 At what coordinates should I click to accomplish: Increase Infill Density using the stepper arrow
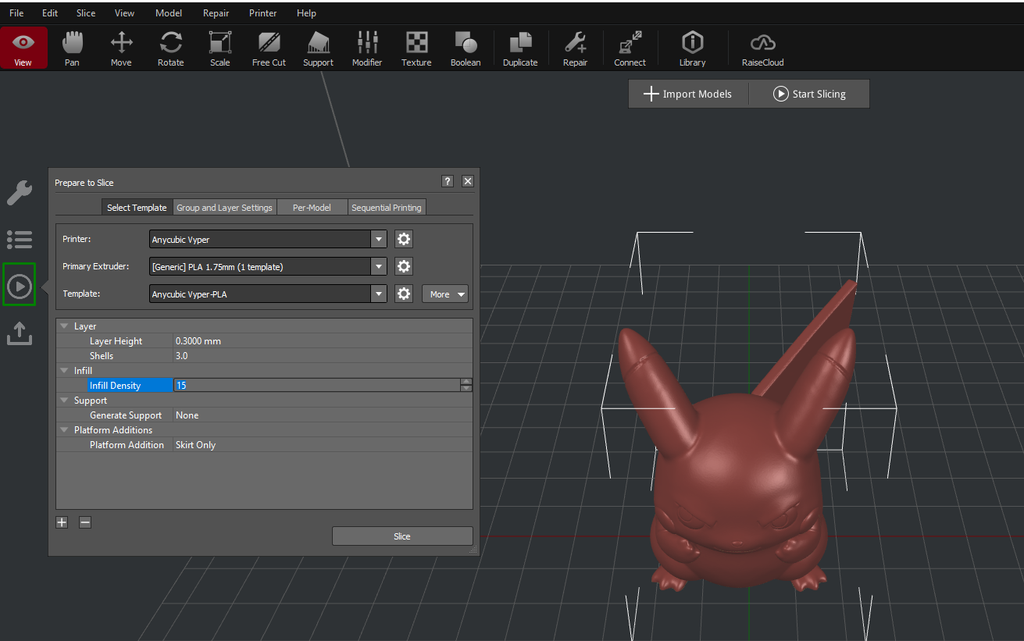466,381
